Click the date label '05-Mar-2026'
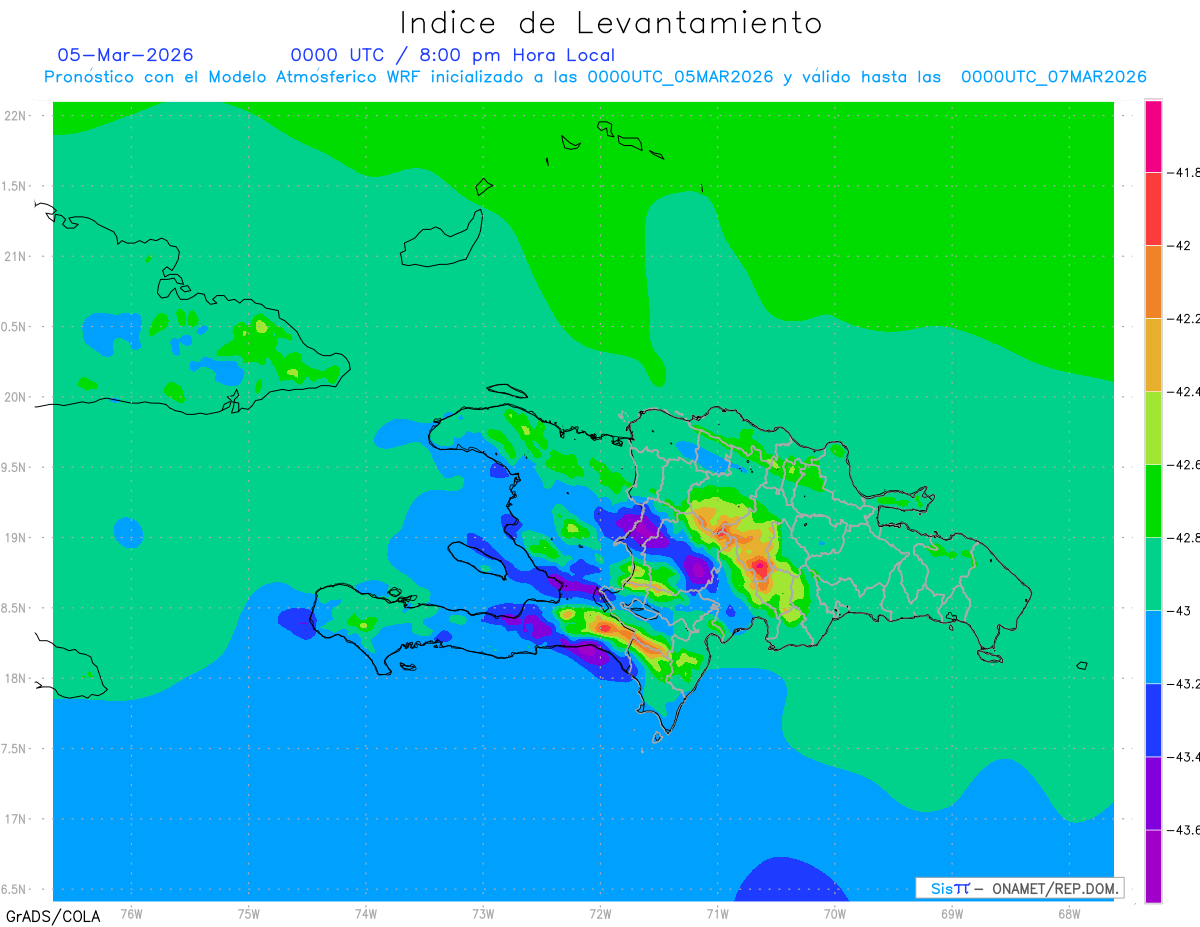Screen dimensions: 1200x927 click(x=125, y=55)
